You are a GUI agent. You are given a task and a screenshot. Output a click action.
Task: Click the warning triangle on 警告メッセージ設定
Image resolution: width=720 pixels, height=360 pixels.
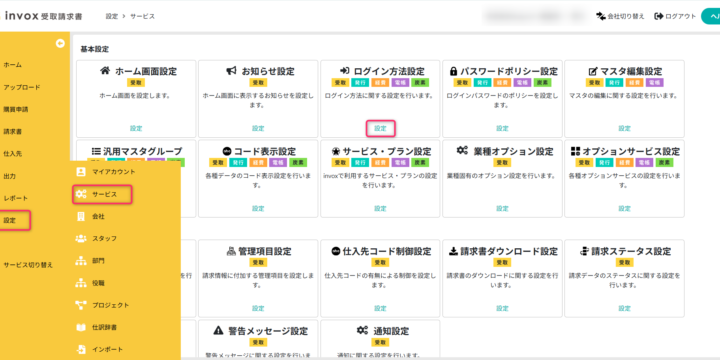pos(219,331)
